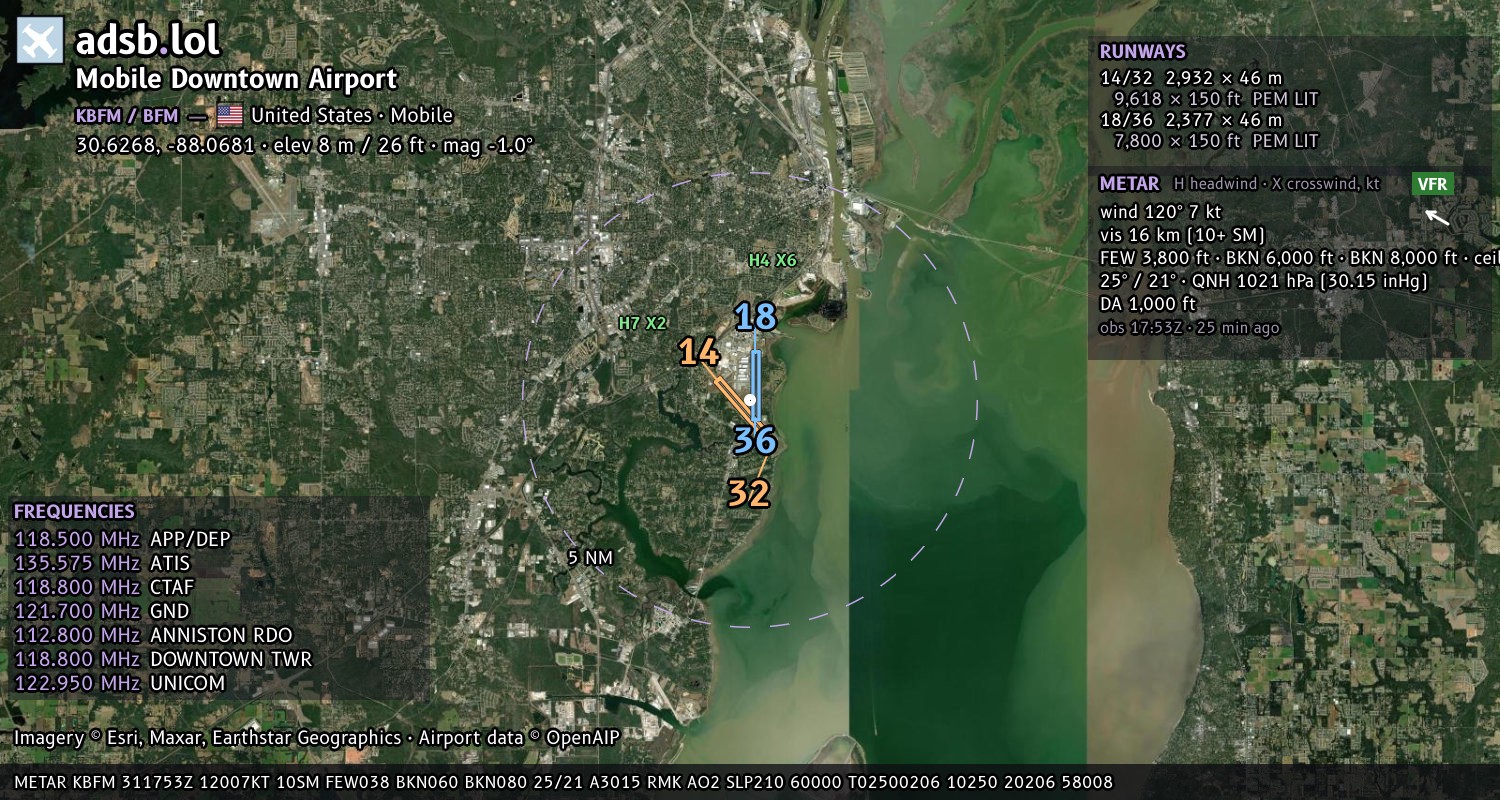
Task: Click the 18/36 2,377 × 46 m row
Action: [x=1191, y=120]
